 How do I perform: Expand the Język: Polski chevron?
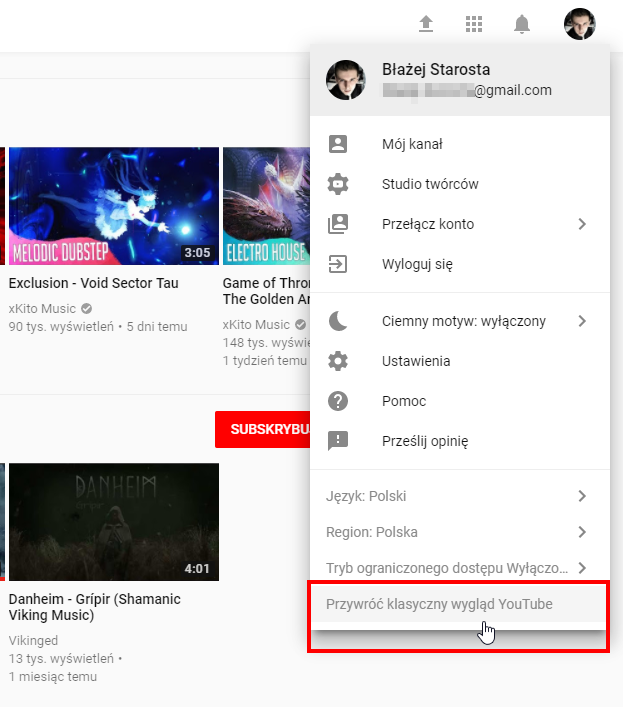582,496
